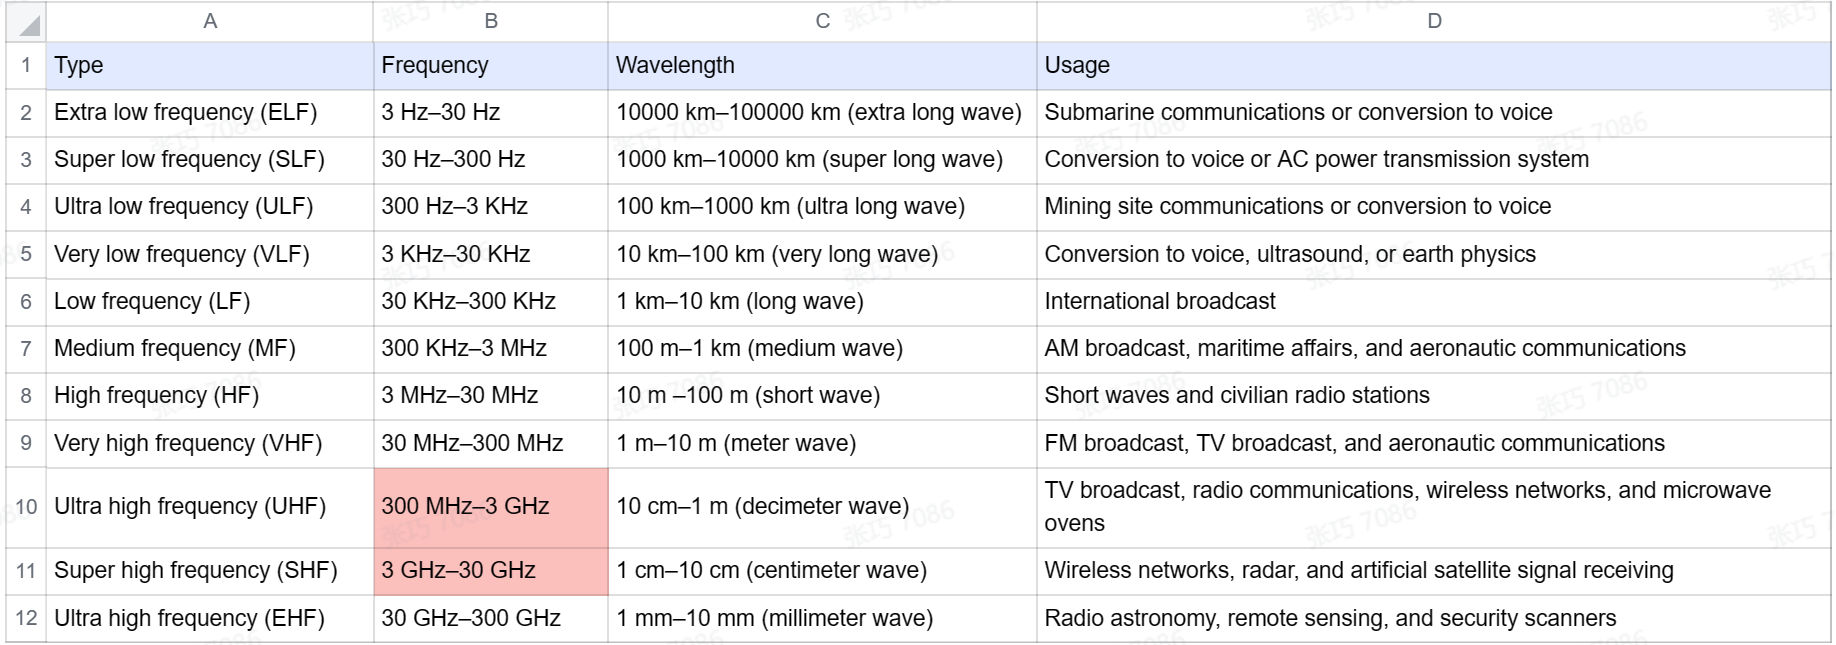Select the International broadcast cell

(x=1434, y=301)
